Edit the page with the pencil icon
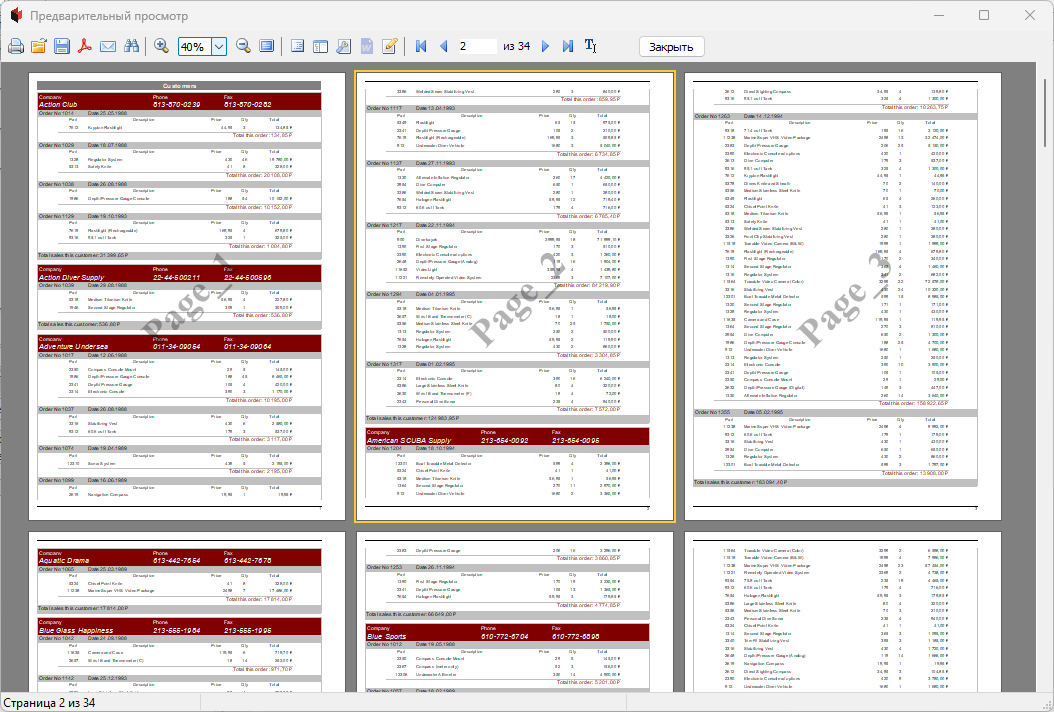This screenshot has width=1054, height=712. tap(390, 47)
